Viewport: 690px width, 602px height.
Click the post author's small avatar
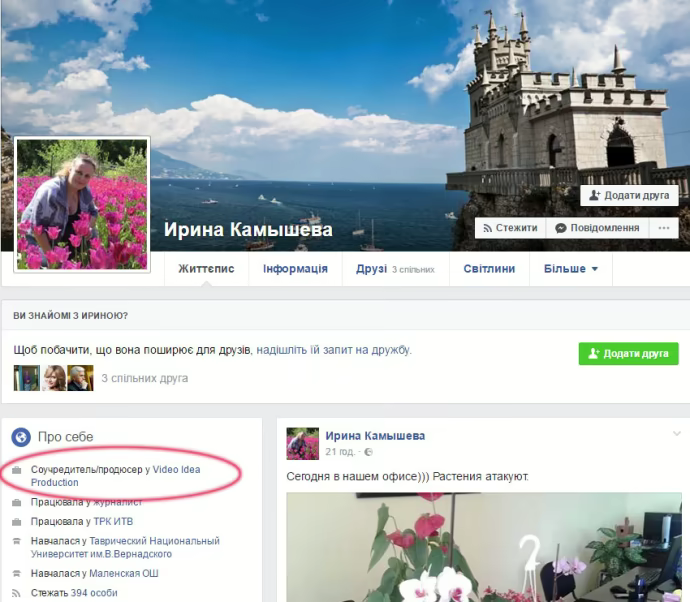[303, 443]
